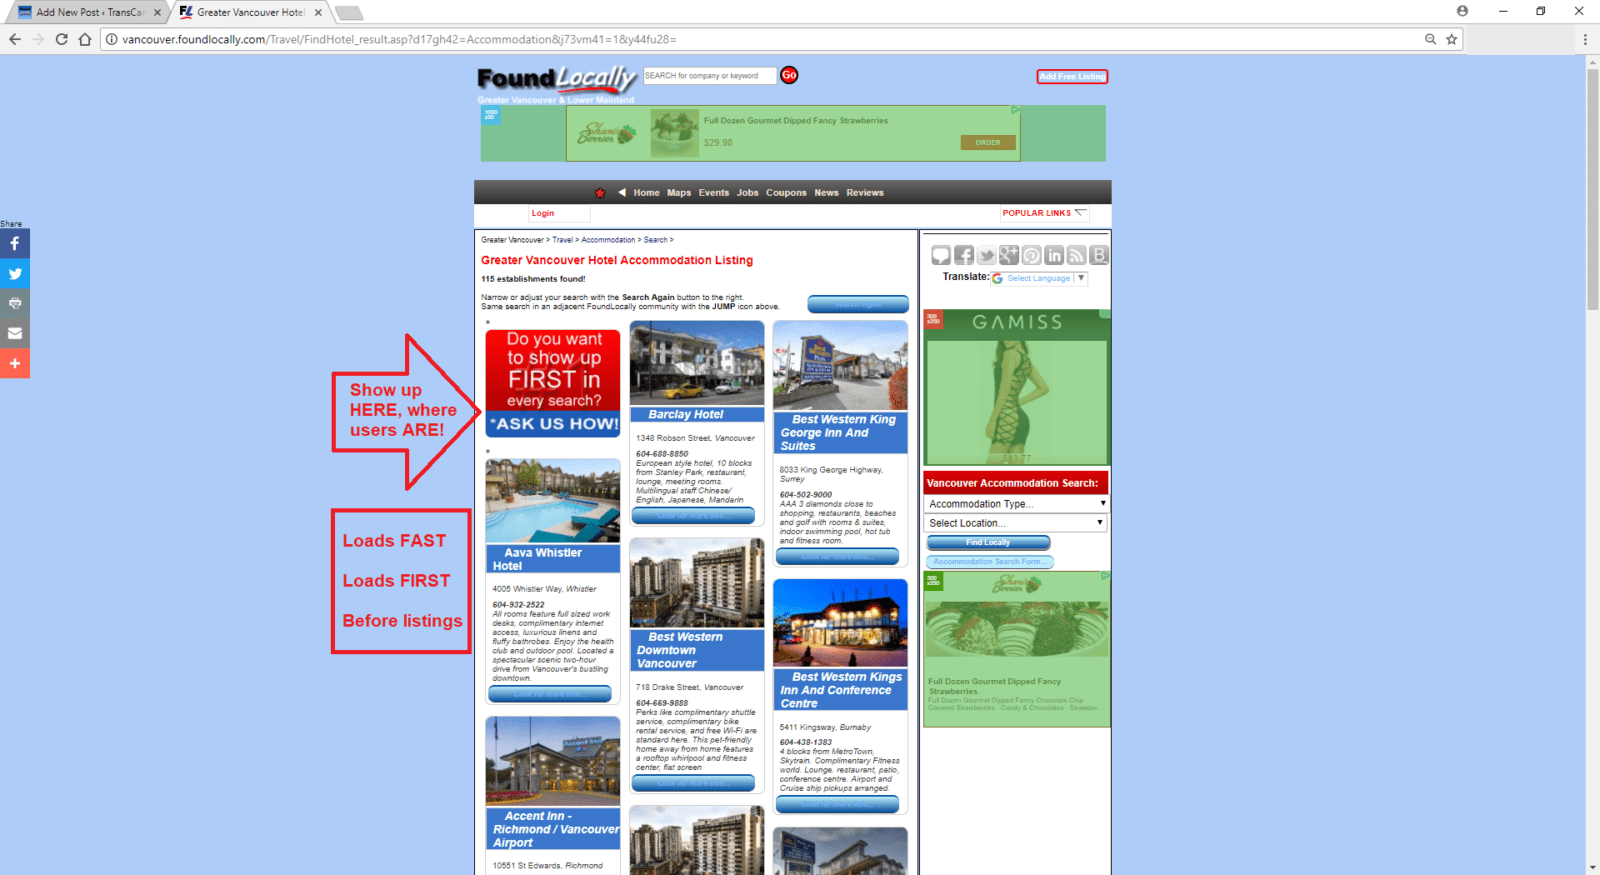Screen dimensions: 1600x875
Task: Open Events in navigation bar
Action: point(714,193)
